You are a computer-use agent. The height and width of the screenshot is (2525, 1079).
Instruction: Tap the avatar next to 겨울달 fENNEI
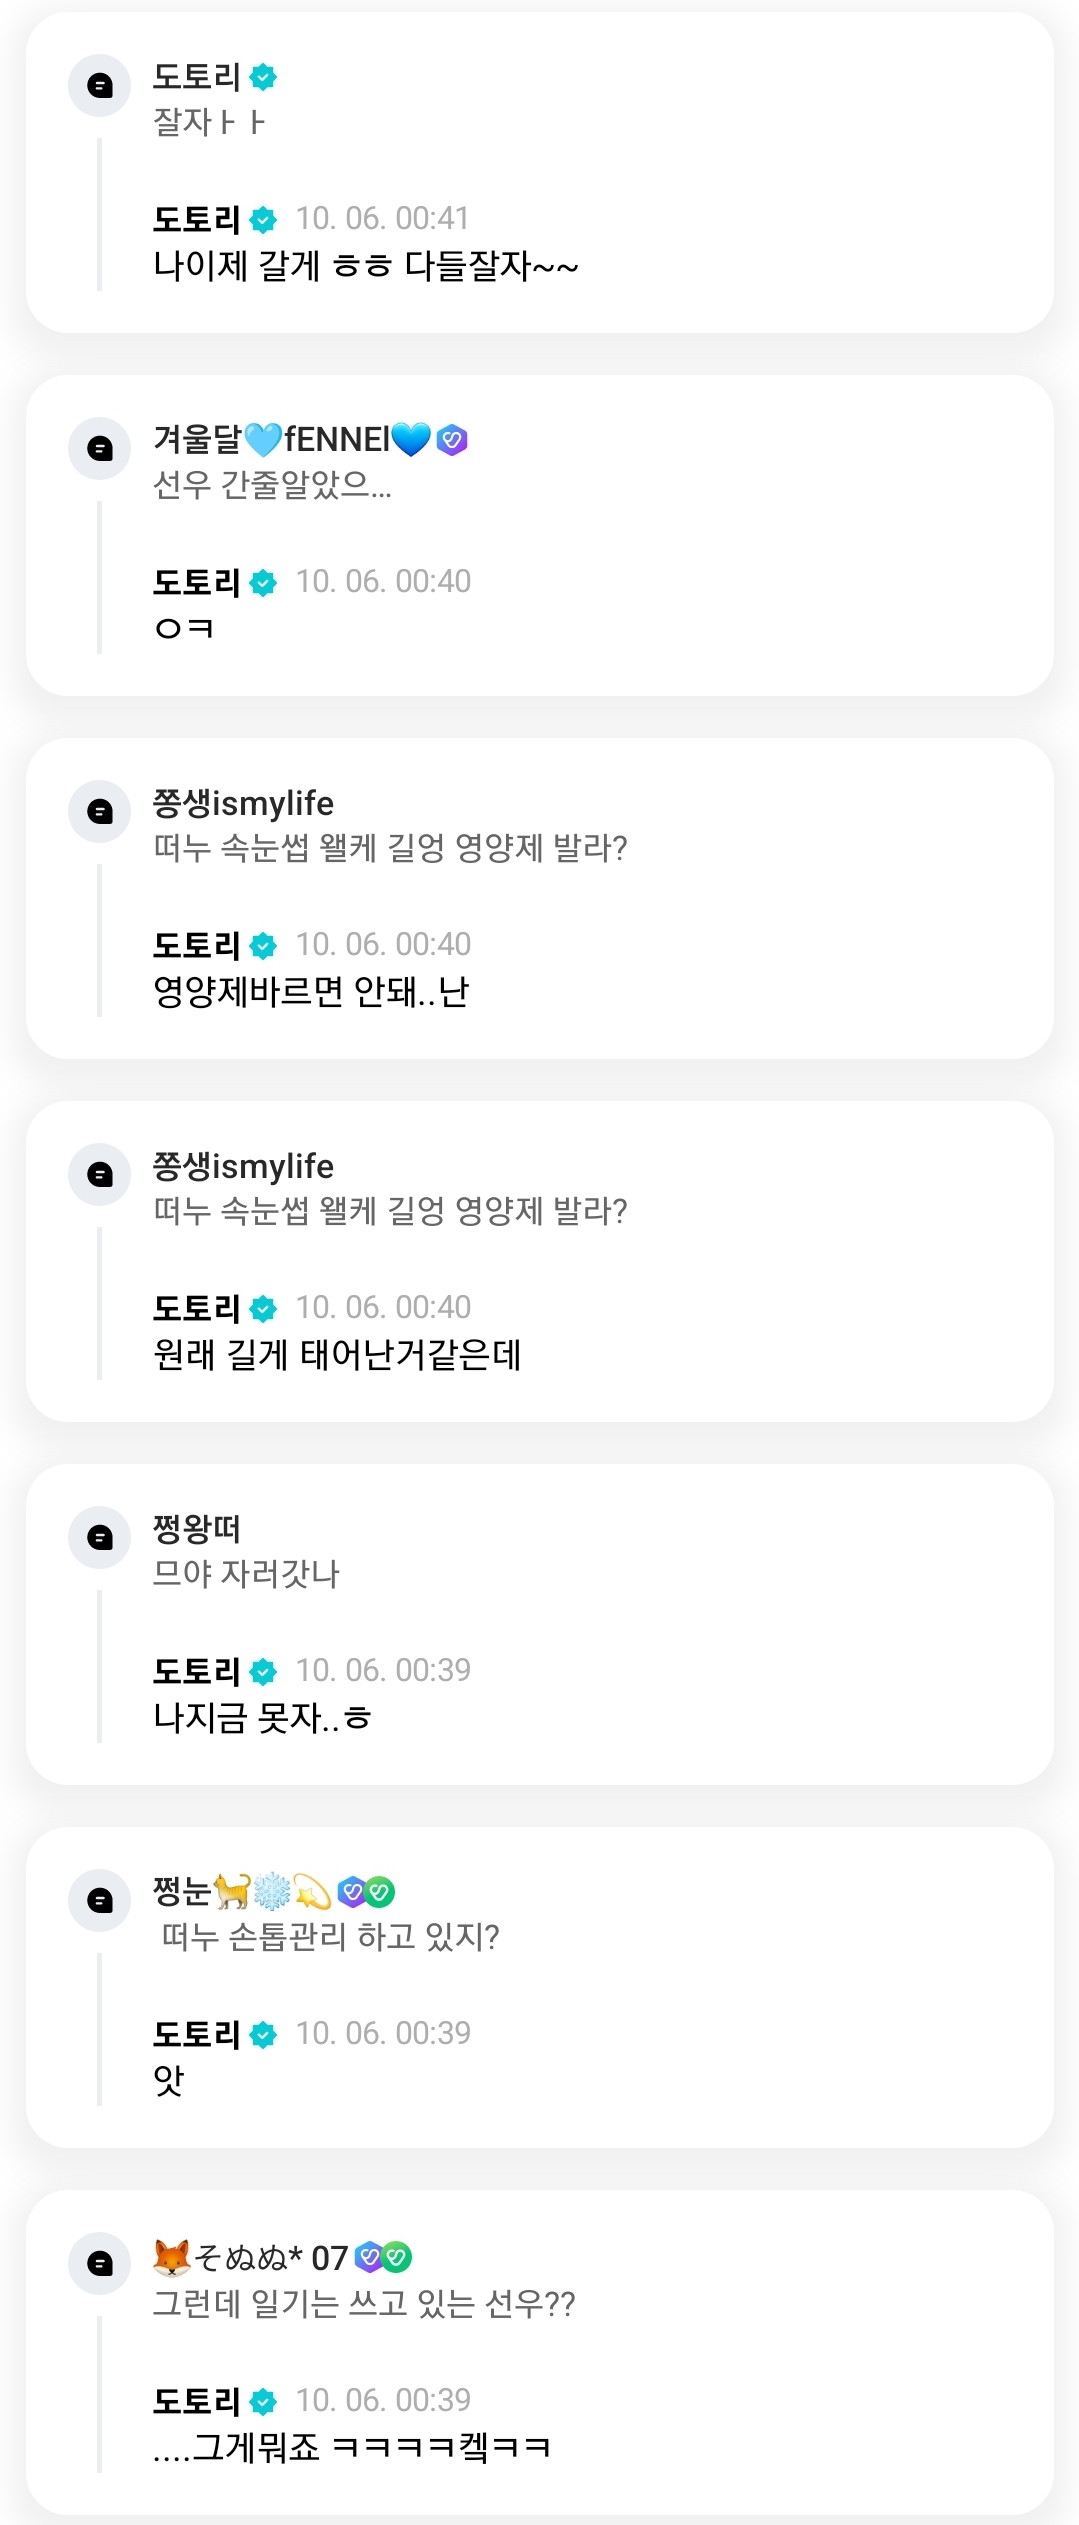(99, 449)
